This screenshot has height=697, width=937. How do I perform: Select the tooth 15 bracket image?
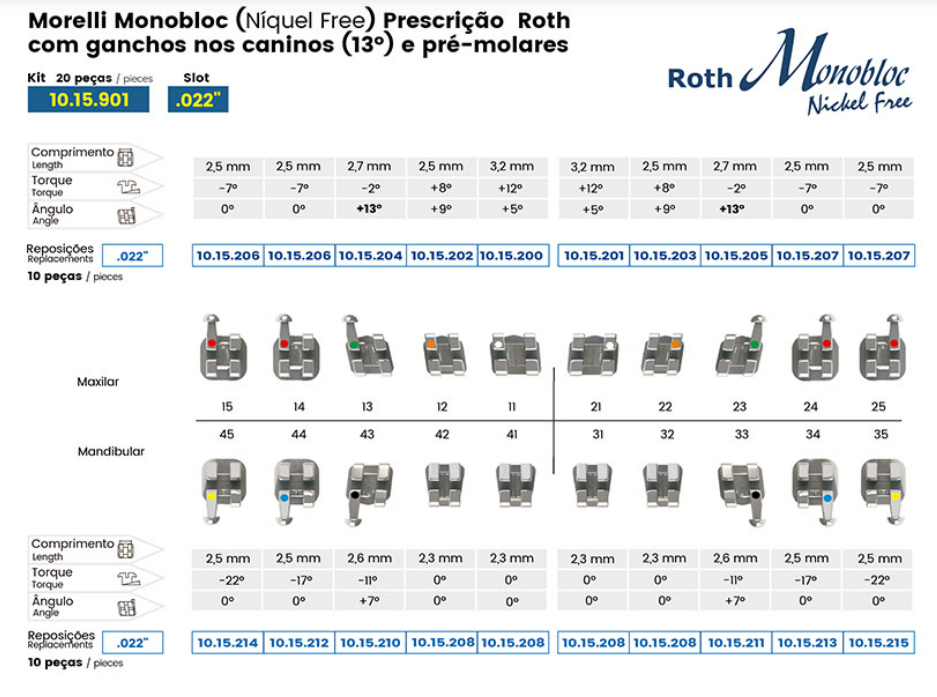coord(223,347)
